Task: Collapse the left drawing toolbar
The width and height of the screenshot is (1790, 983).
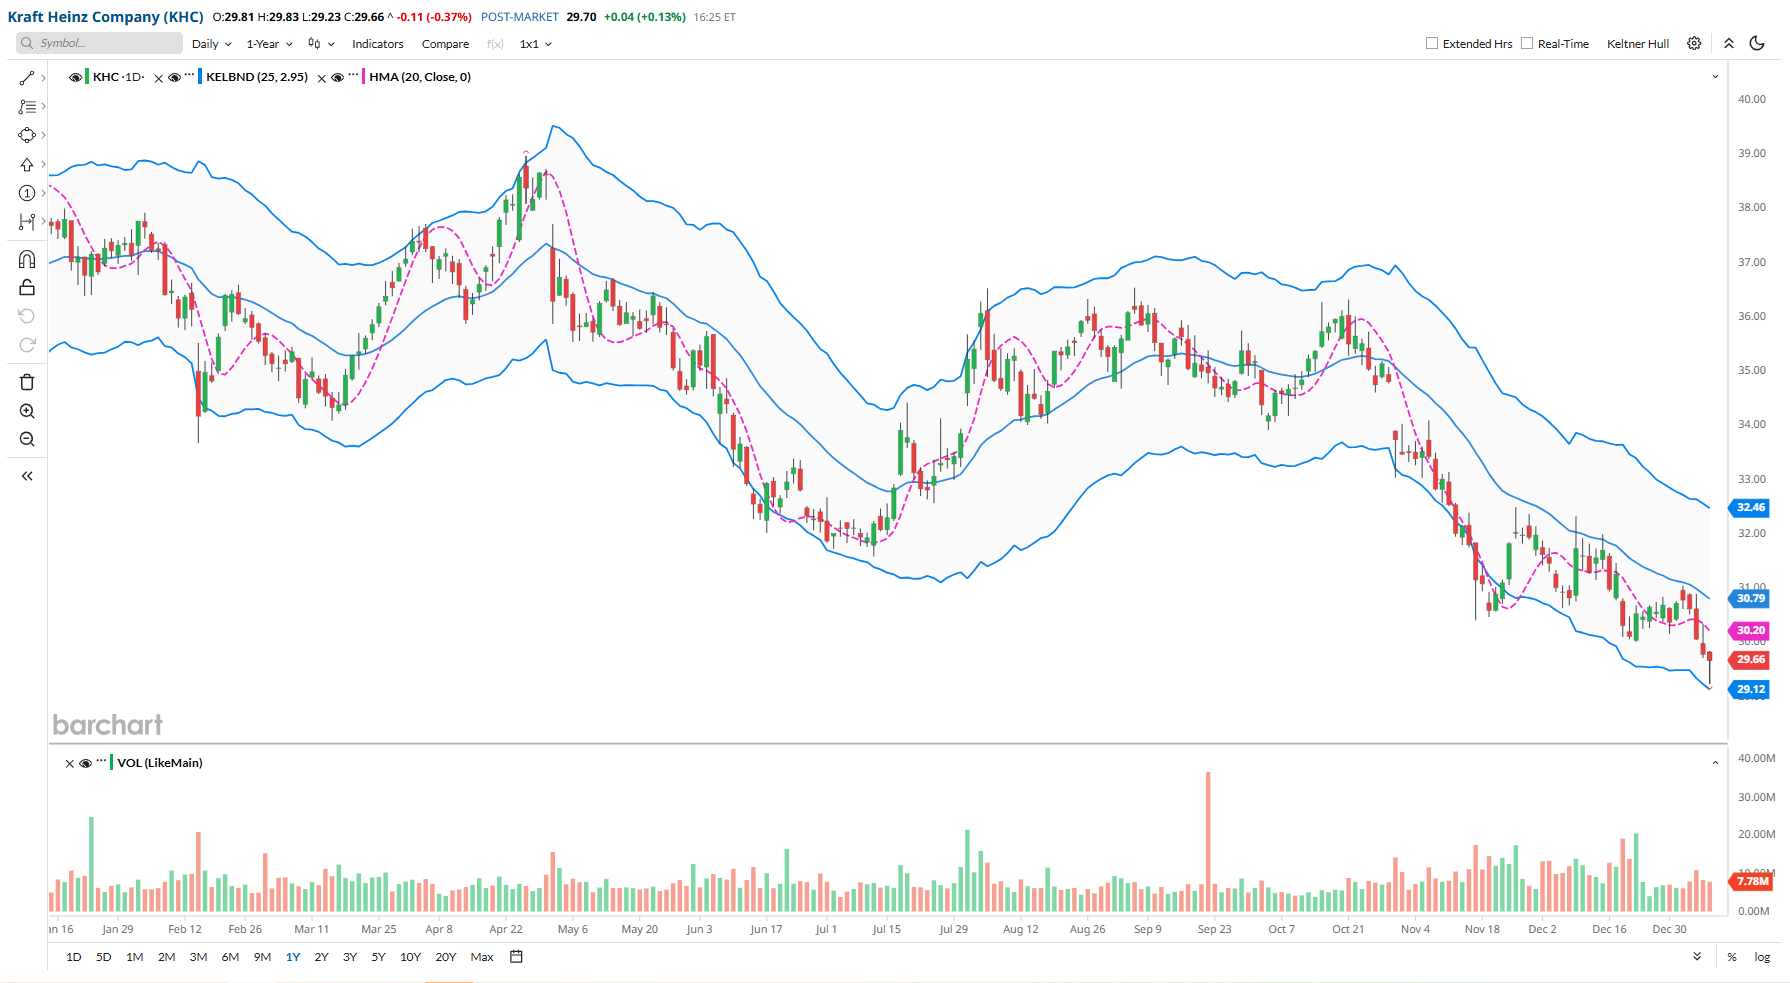Action: (x=27, y=476)
